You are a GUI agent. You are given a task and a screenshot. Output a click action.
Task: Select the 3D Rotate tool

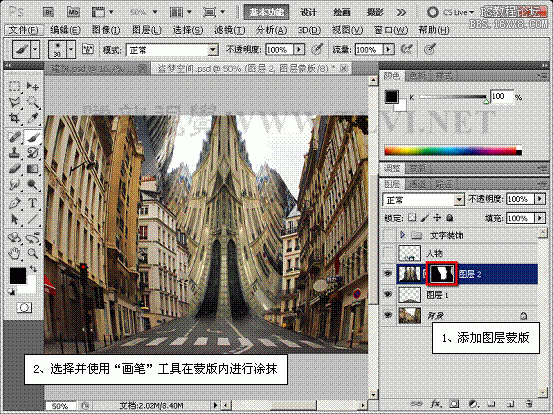pos(14,238)
